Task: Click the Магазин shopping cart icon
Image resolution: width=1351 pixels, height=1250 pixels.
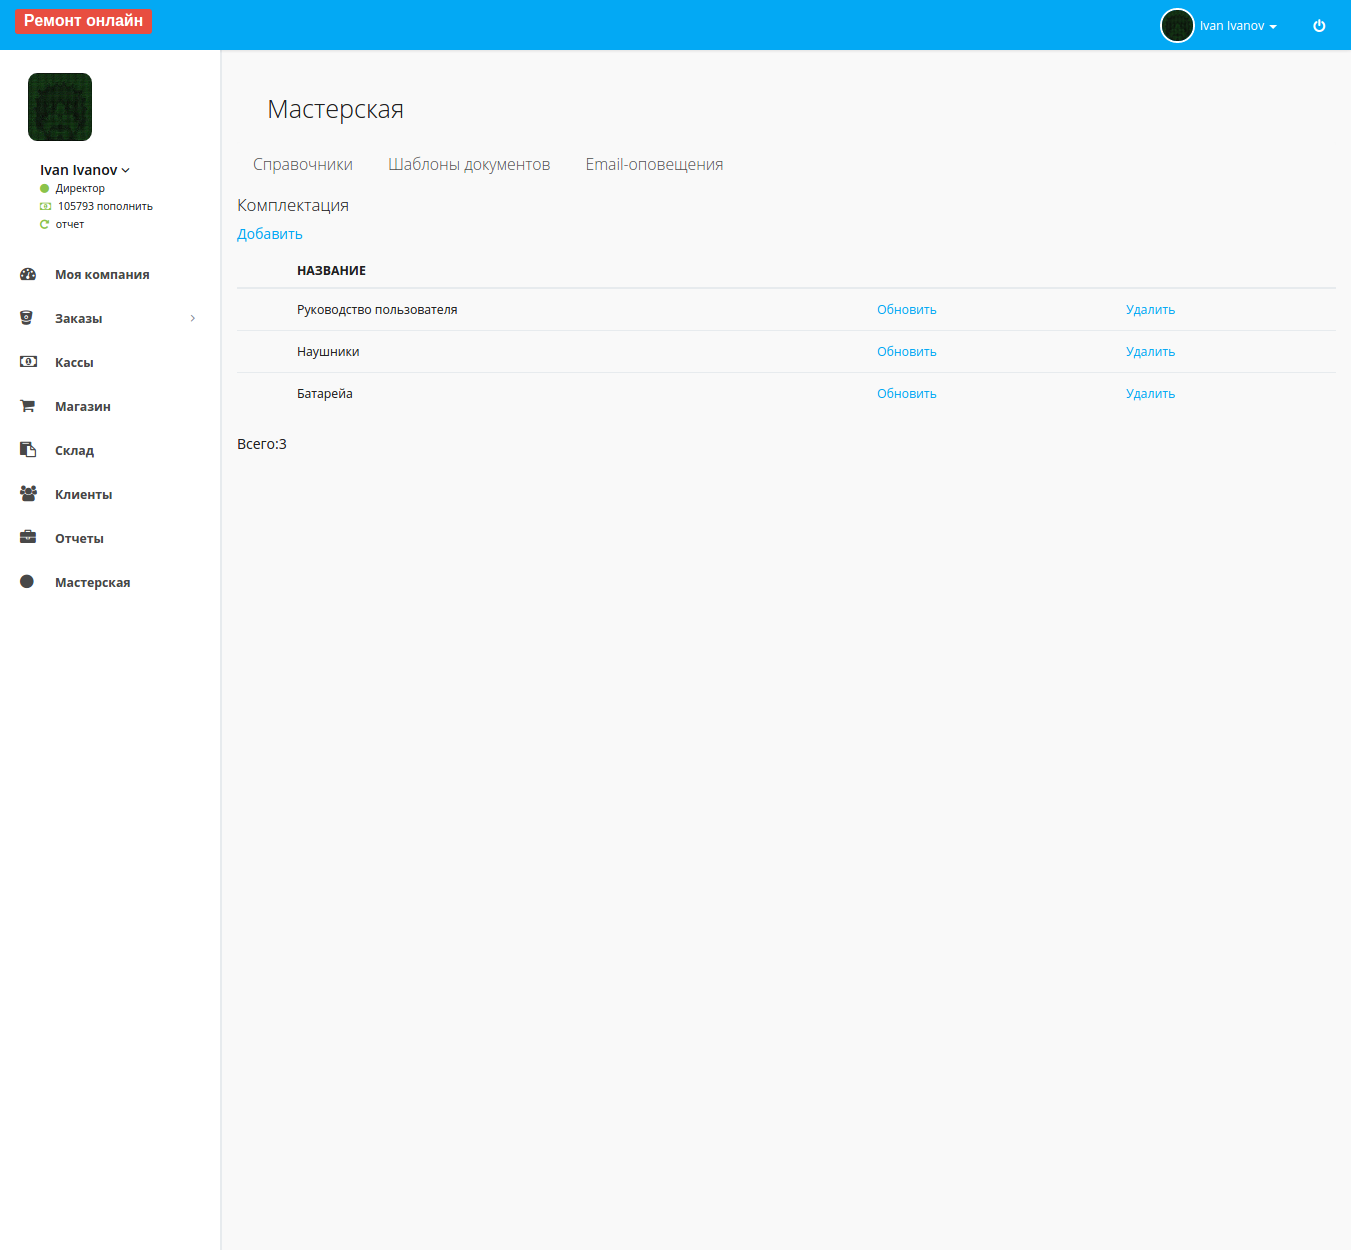Action: click(x=28, y=406)
